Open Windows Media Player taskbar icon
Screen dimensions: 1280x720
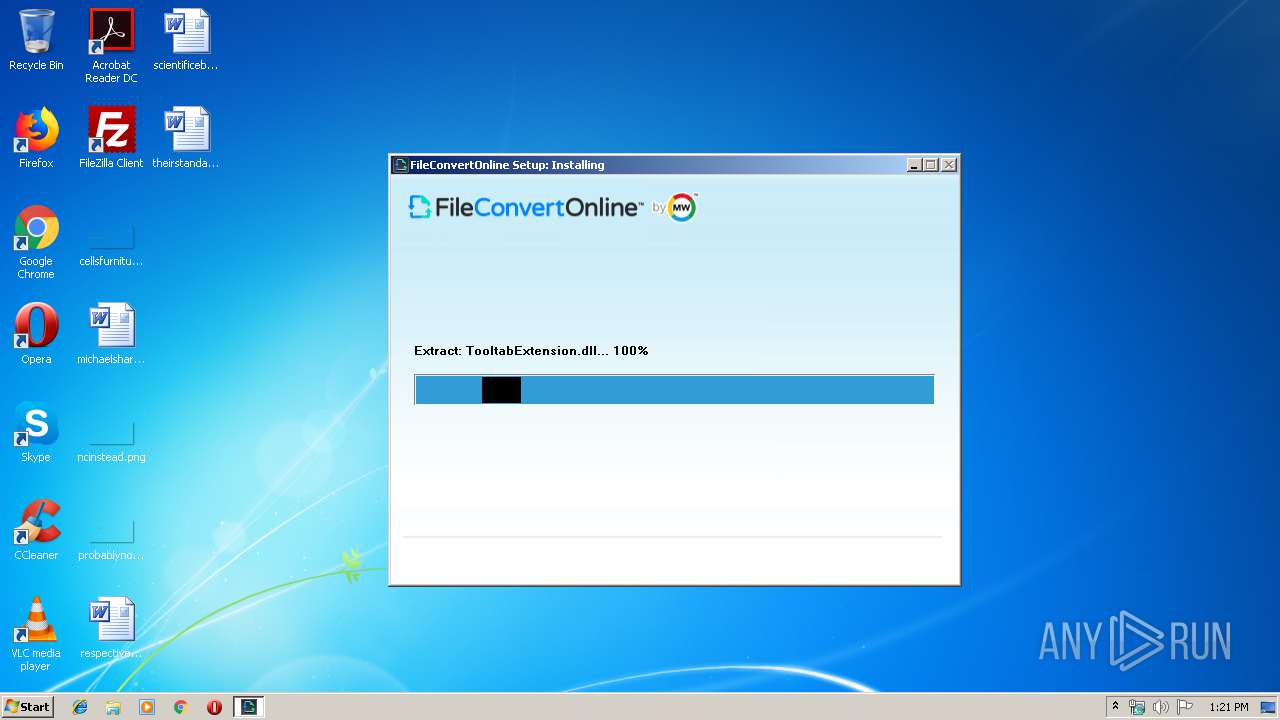tap(147, 707)
